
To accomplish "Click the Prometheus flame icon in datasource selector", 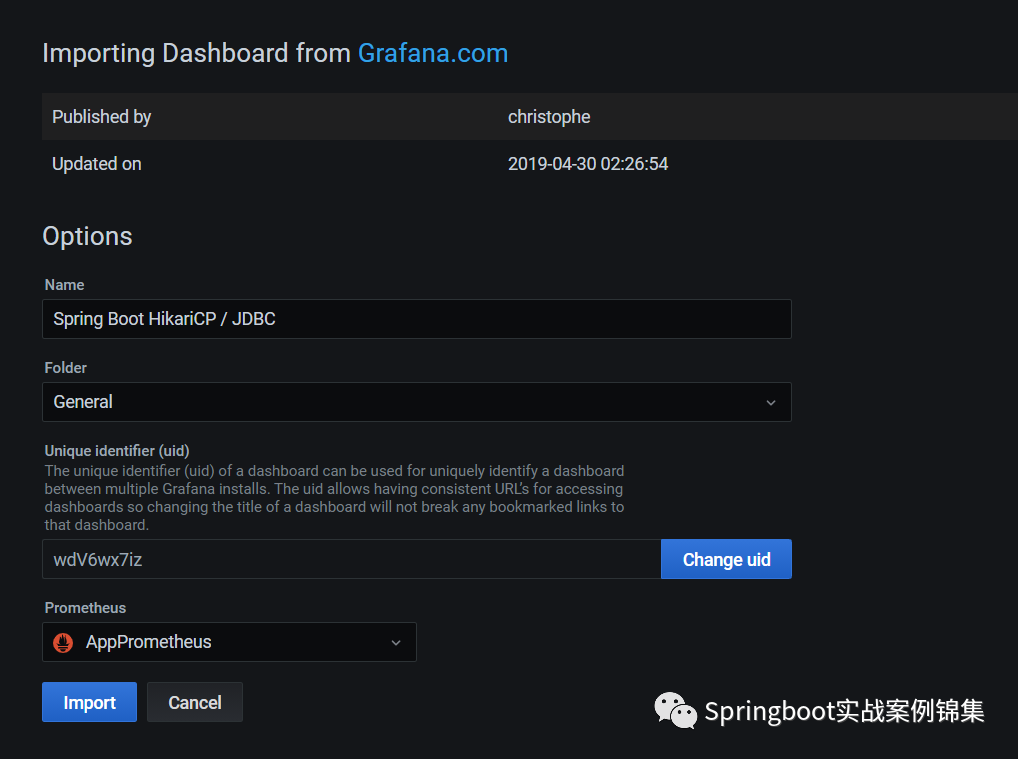I will coord(64,642).
